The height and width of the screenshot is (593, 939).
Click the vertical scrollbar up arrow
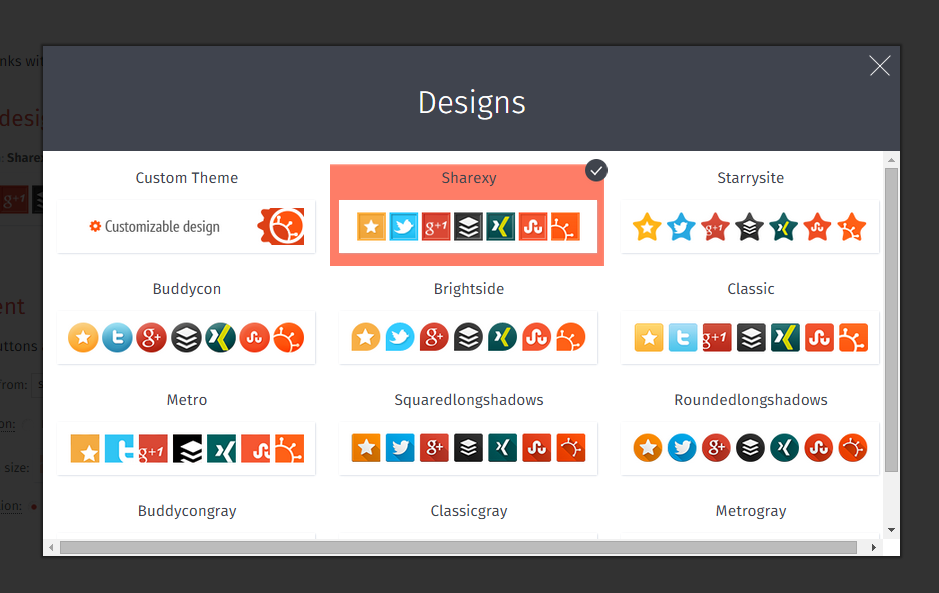coord(891,160)
